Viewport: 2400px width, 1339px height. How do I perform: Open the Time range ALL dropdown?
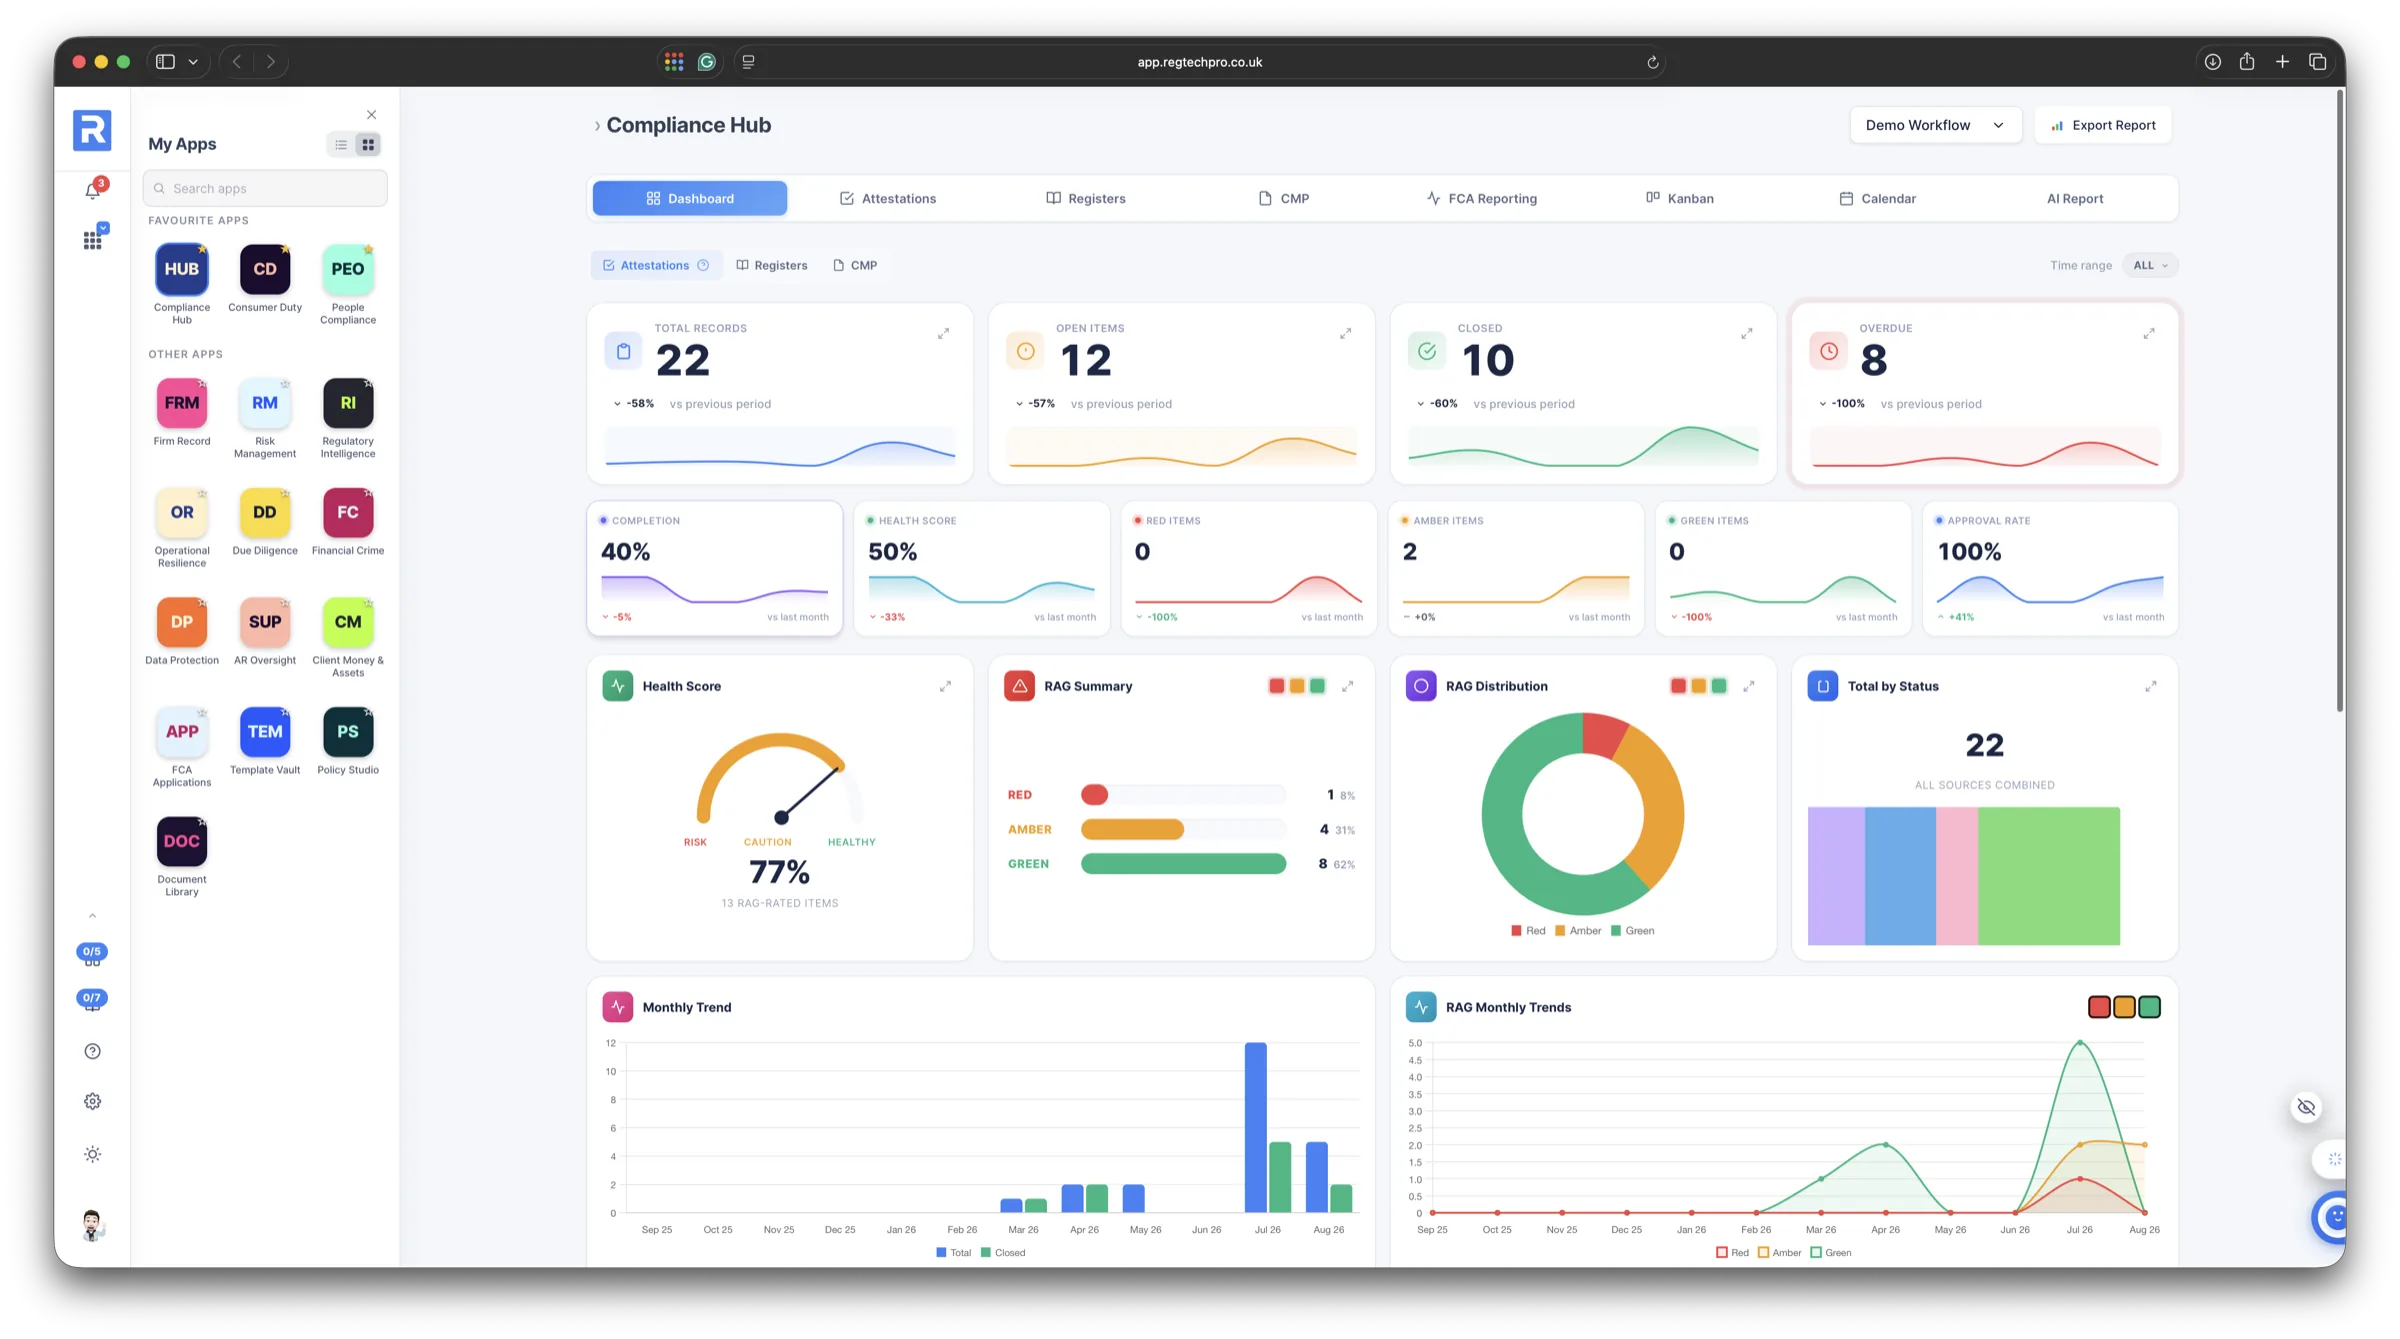click(2150, 265)
